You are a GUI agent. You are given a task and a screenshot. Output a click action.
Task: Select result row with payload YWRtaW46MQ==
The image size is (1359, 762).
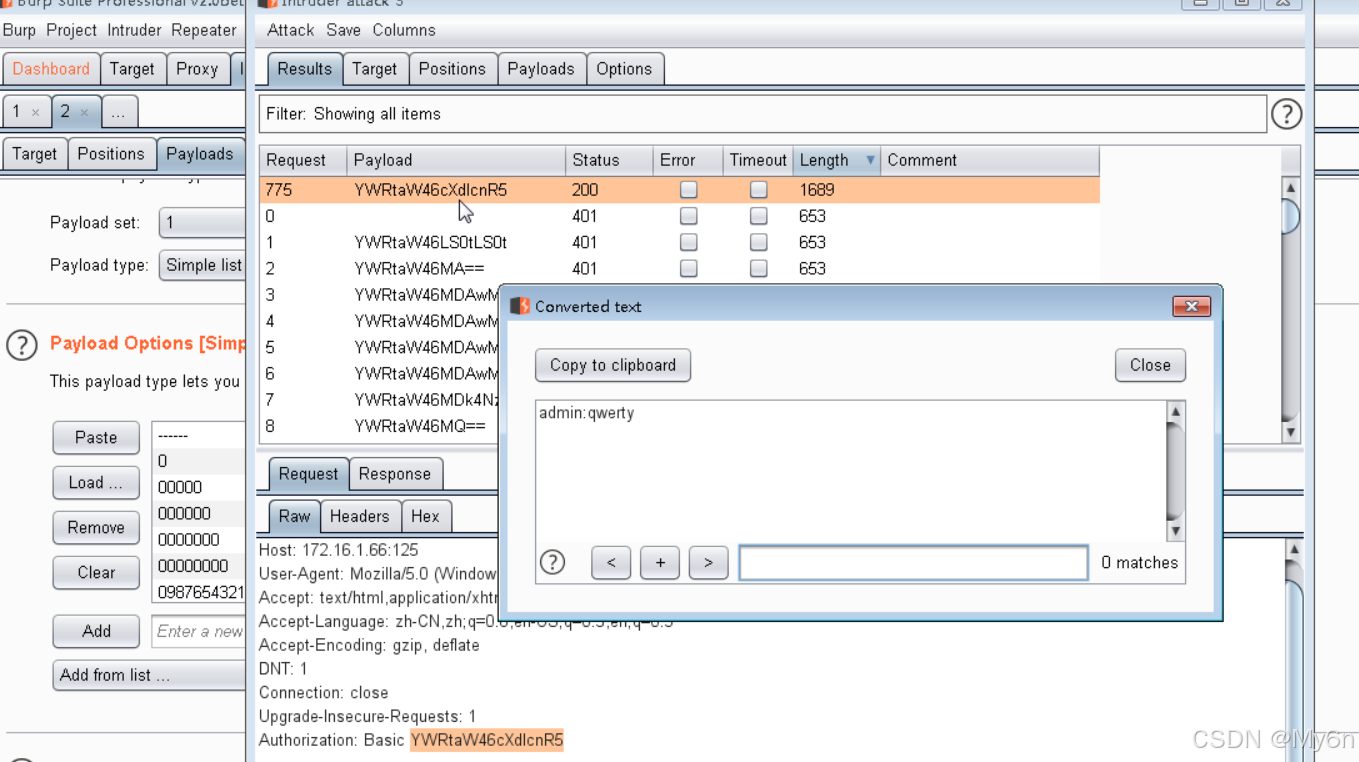(379, 426)
